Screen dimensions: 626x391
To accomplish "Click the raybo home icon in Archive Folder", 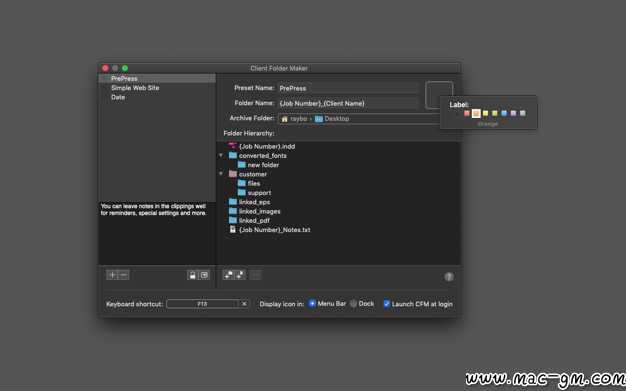I will [285, 119].
